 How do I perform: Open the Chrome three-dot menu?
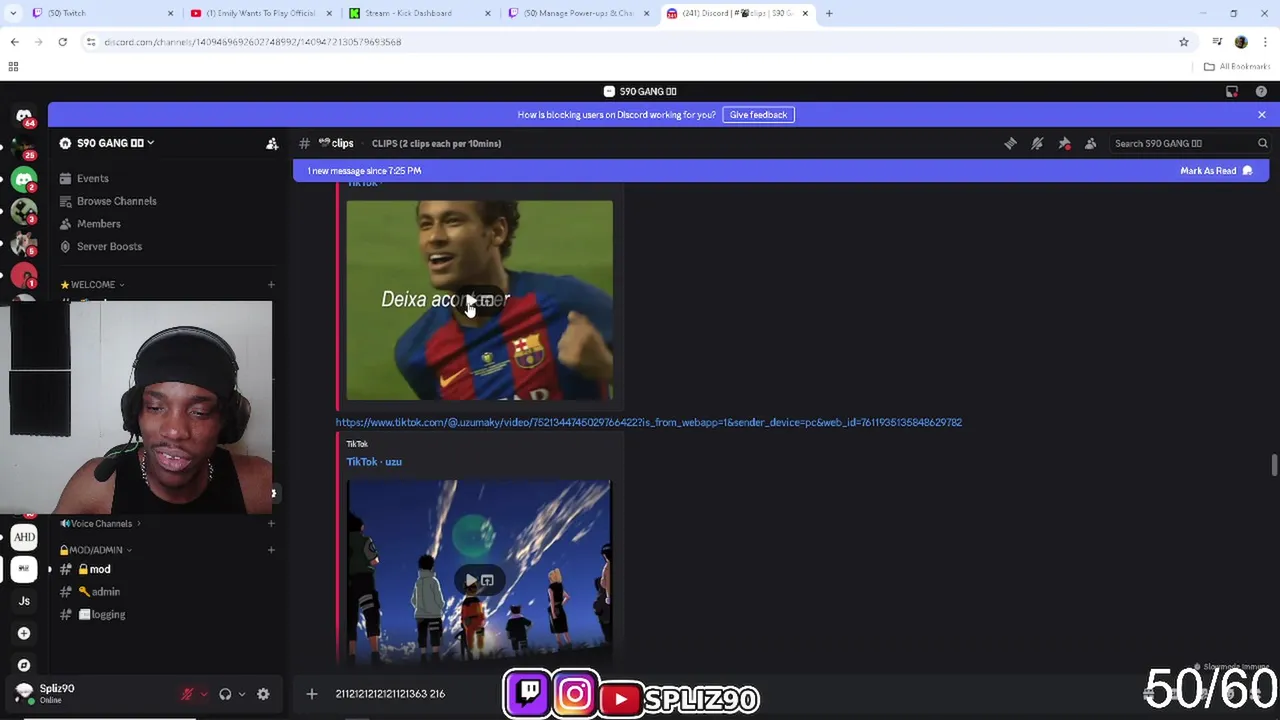pos(1265,42)
